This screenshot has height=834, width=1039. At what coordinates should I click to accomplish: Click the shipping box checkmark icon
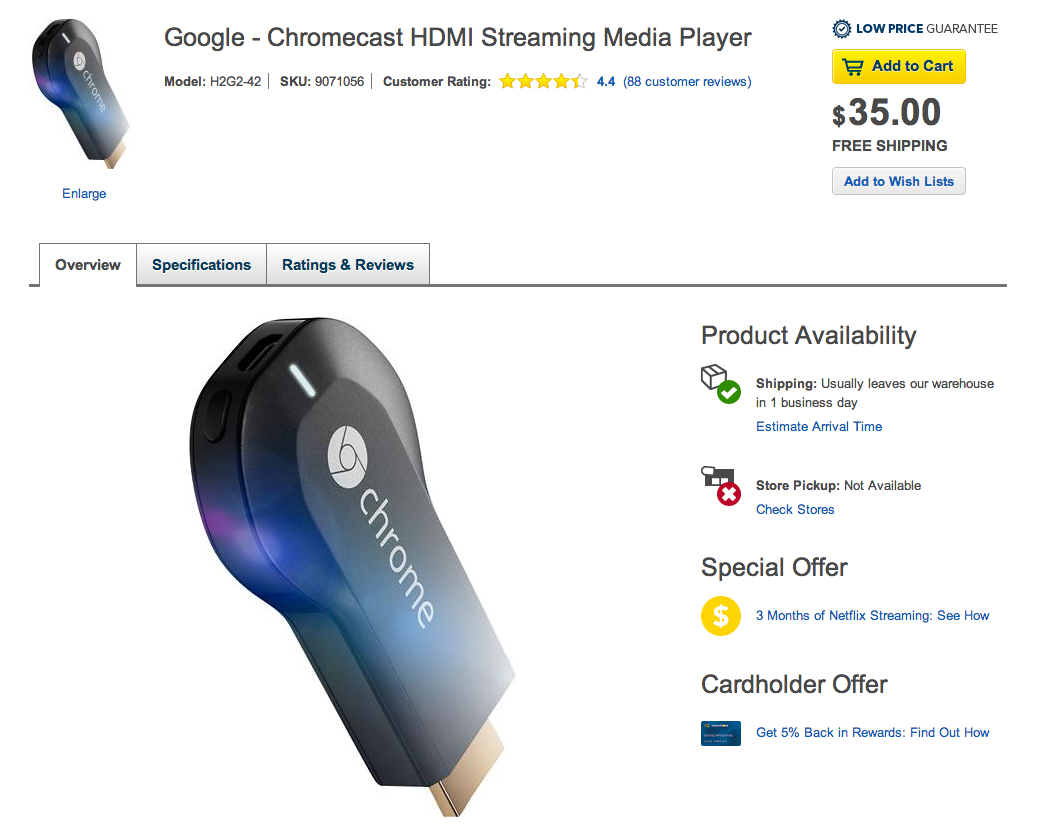coord(720,384)
